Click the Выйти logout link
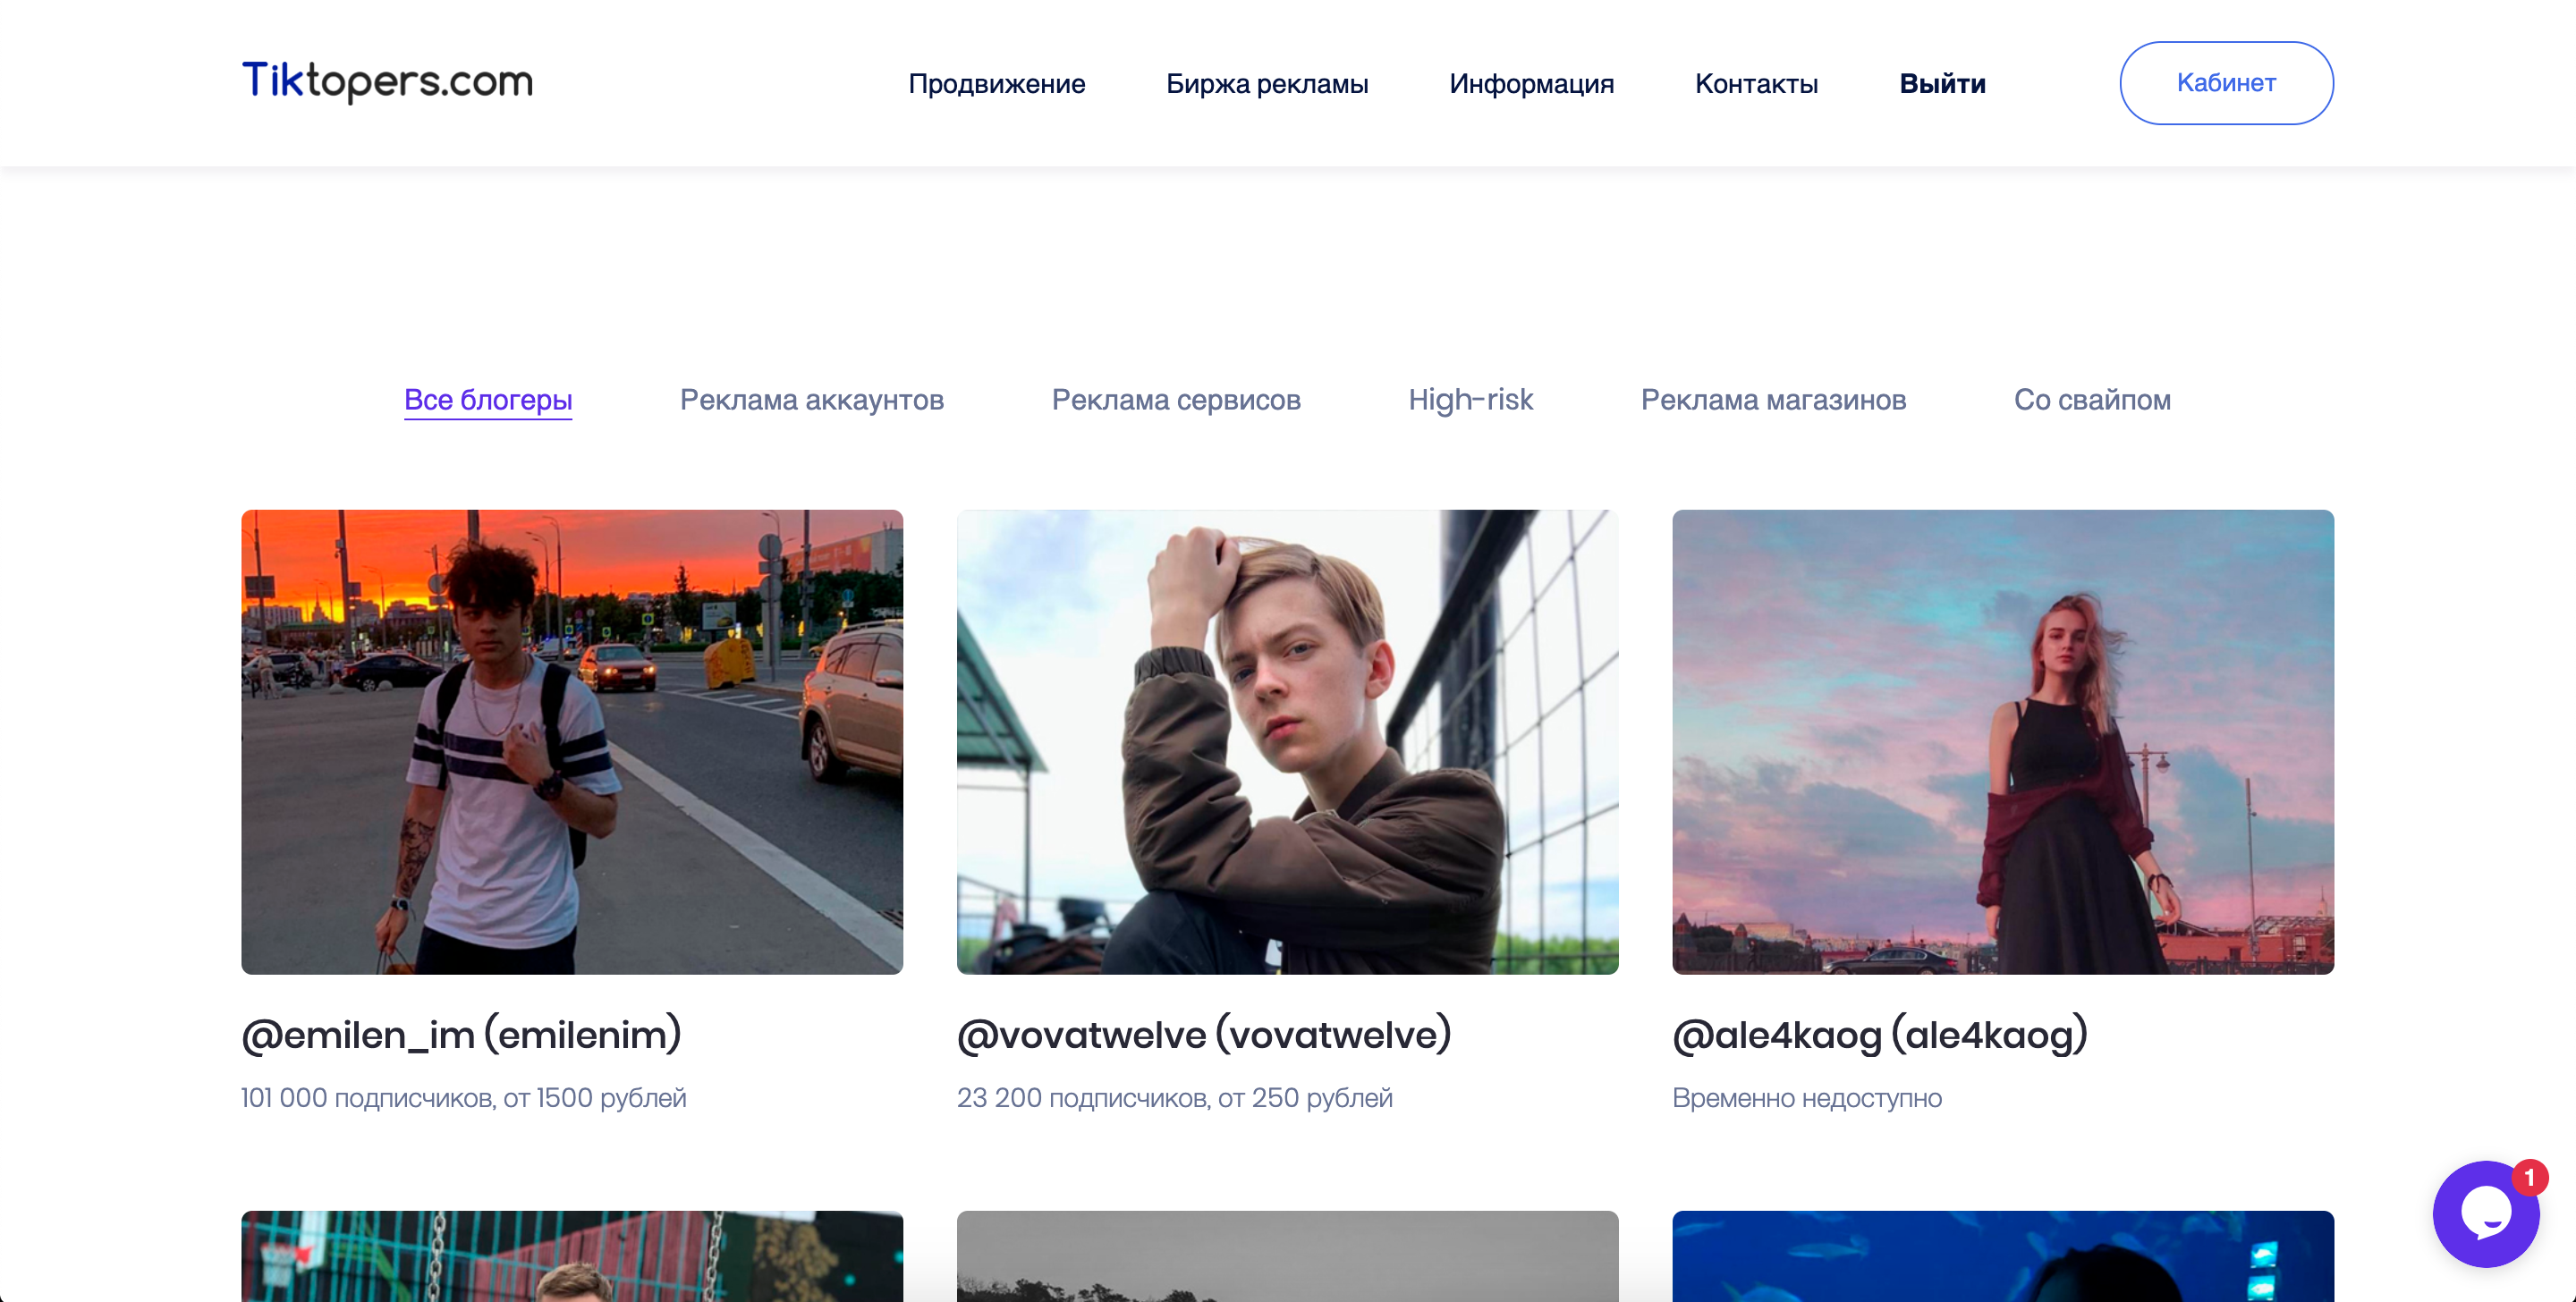2576x1302 pixels. [x=1942, y=83]
